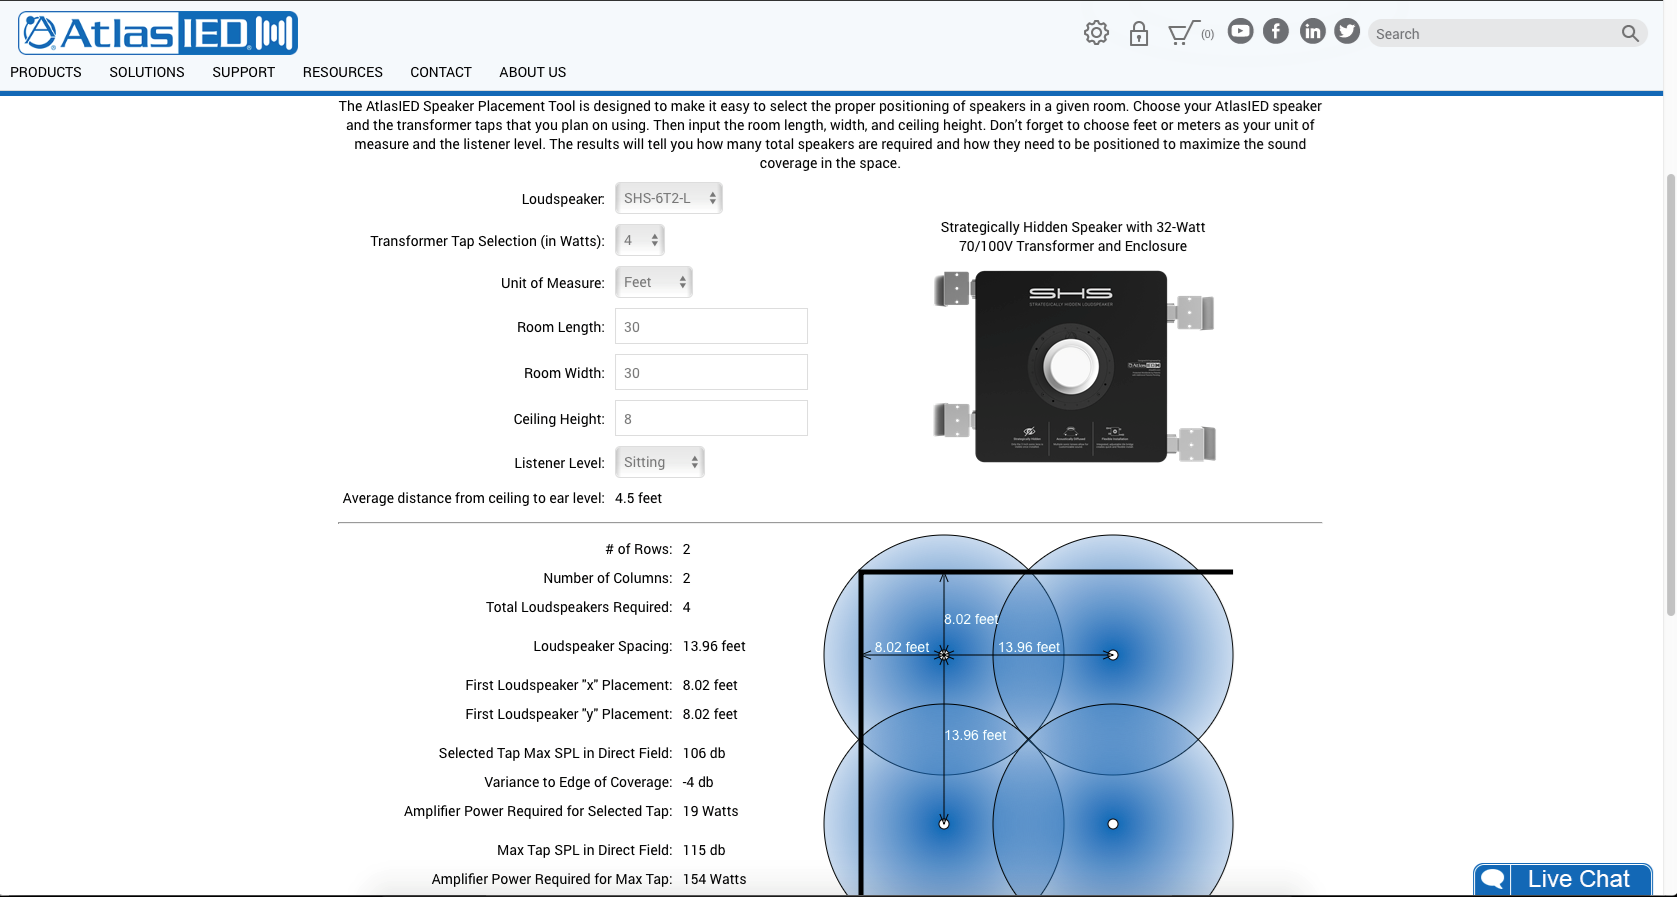Screen dimensions: 1677x897
Task: Click the Strategically Hidden Speaker product title
Action: point(1073,237)
